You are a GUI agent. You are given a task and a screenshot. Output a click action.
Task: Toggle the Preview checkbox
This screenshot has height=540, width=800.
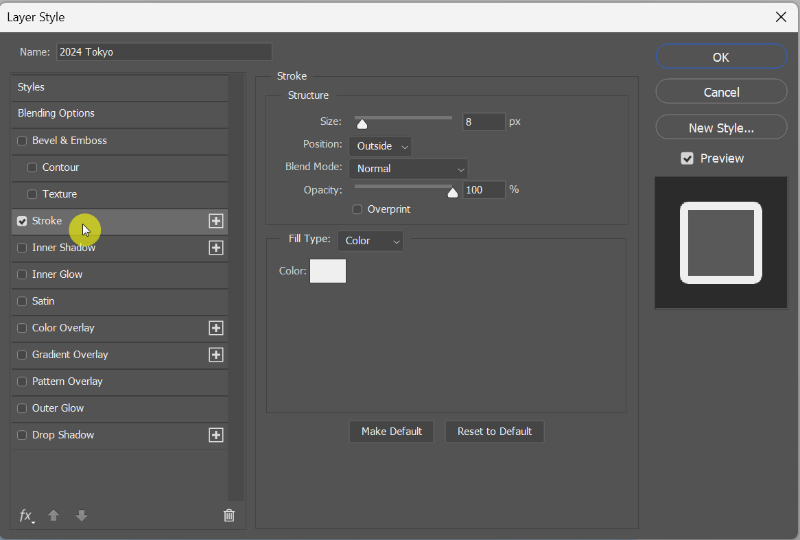(687, 159)
